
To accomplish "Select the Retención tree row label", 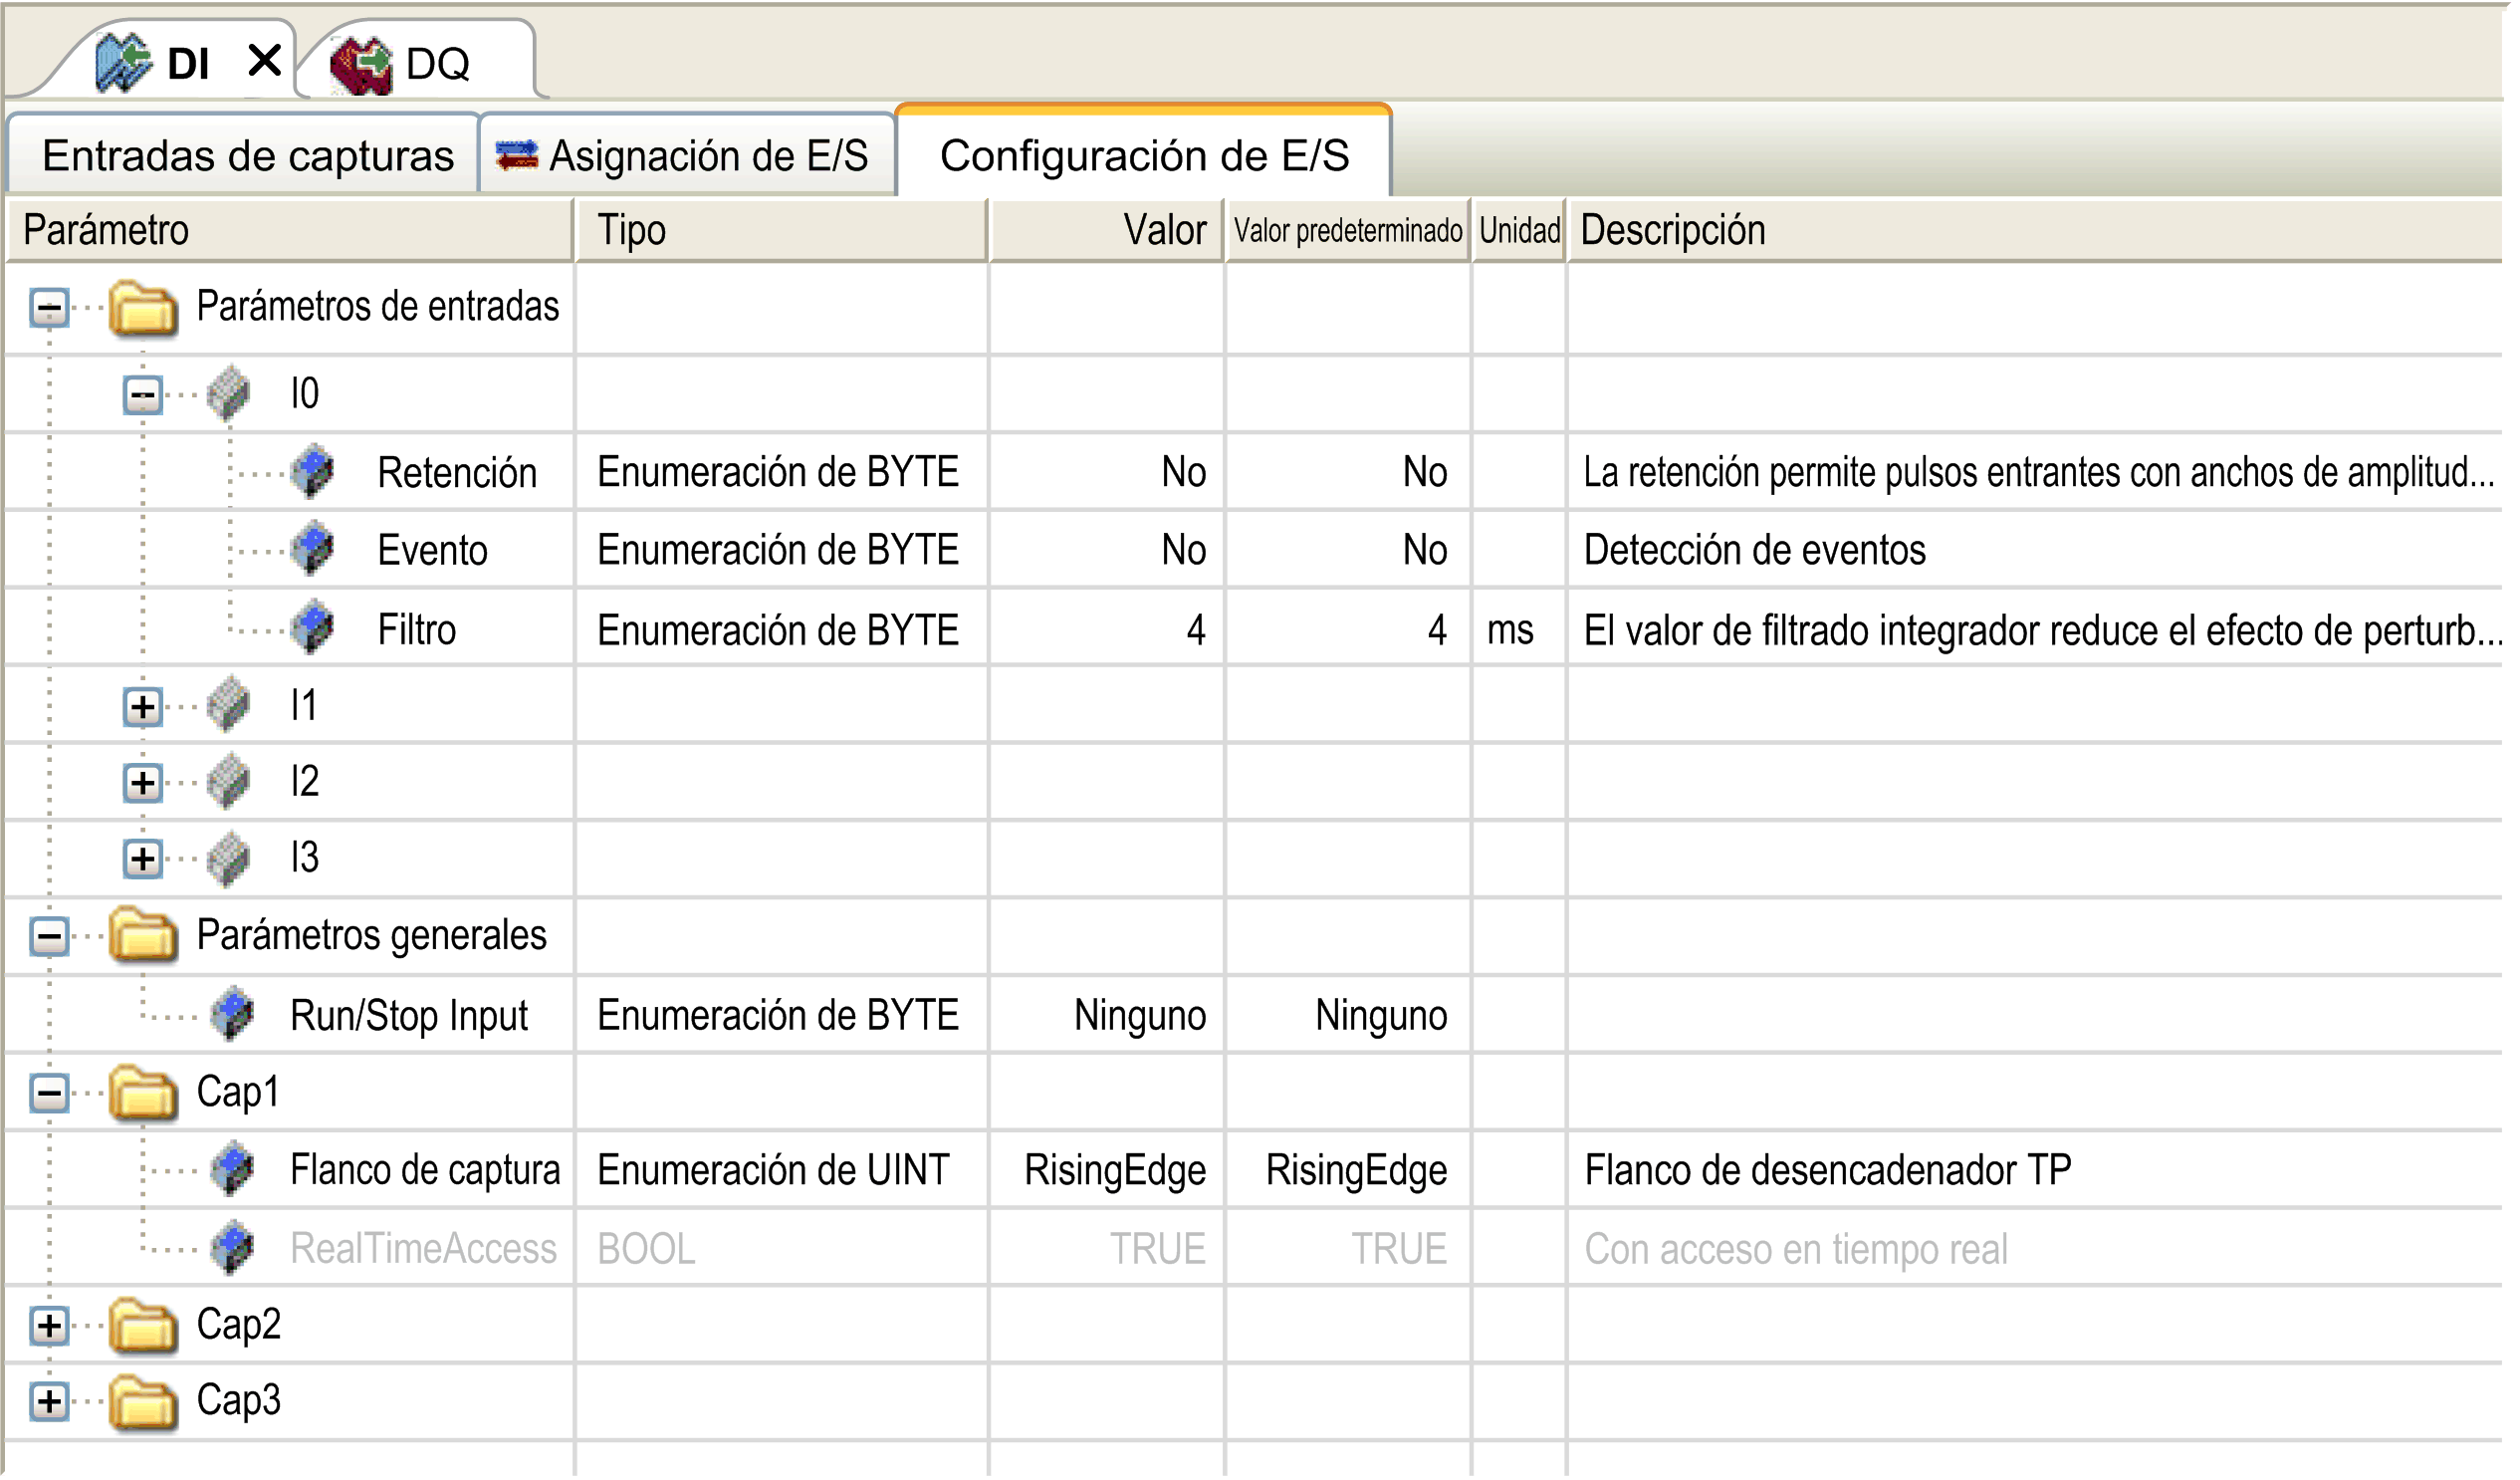I will click(457, 473).
